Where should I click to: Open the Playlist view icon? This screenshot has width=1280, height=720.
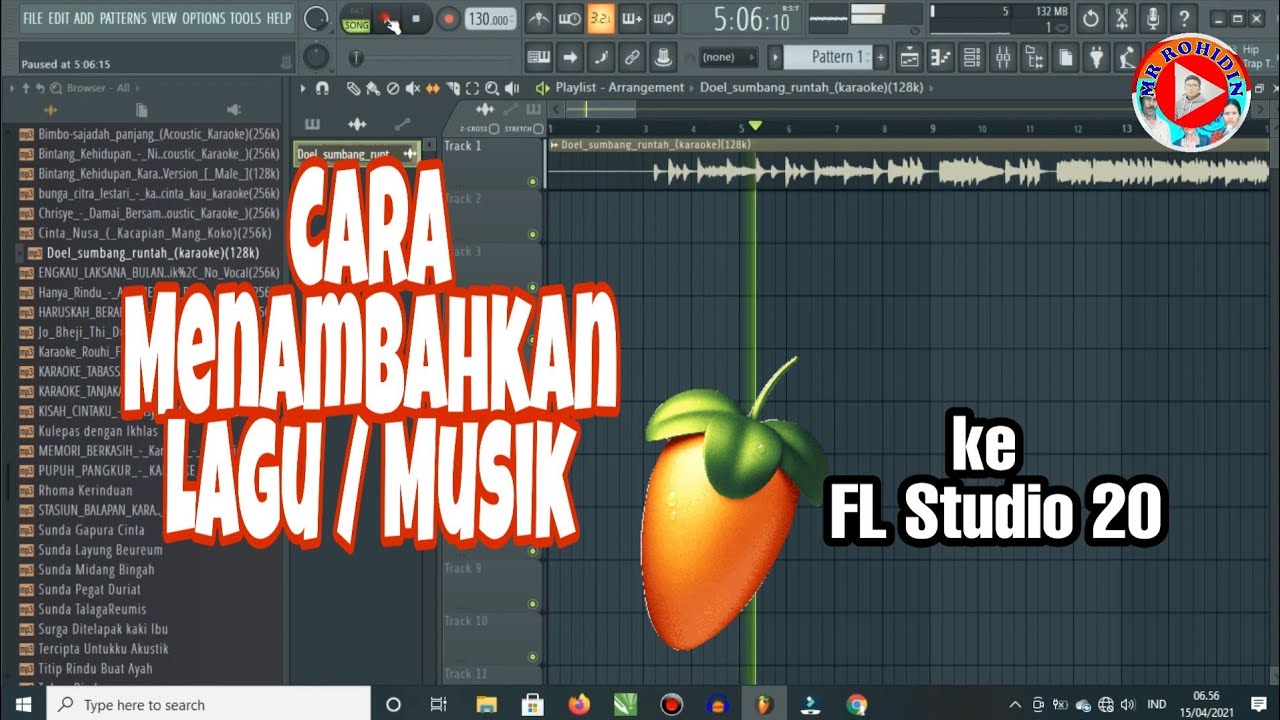coord(909,57)
